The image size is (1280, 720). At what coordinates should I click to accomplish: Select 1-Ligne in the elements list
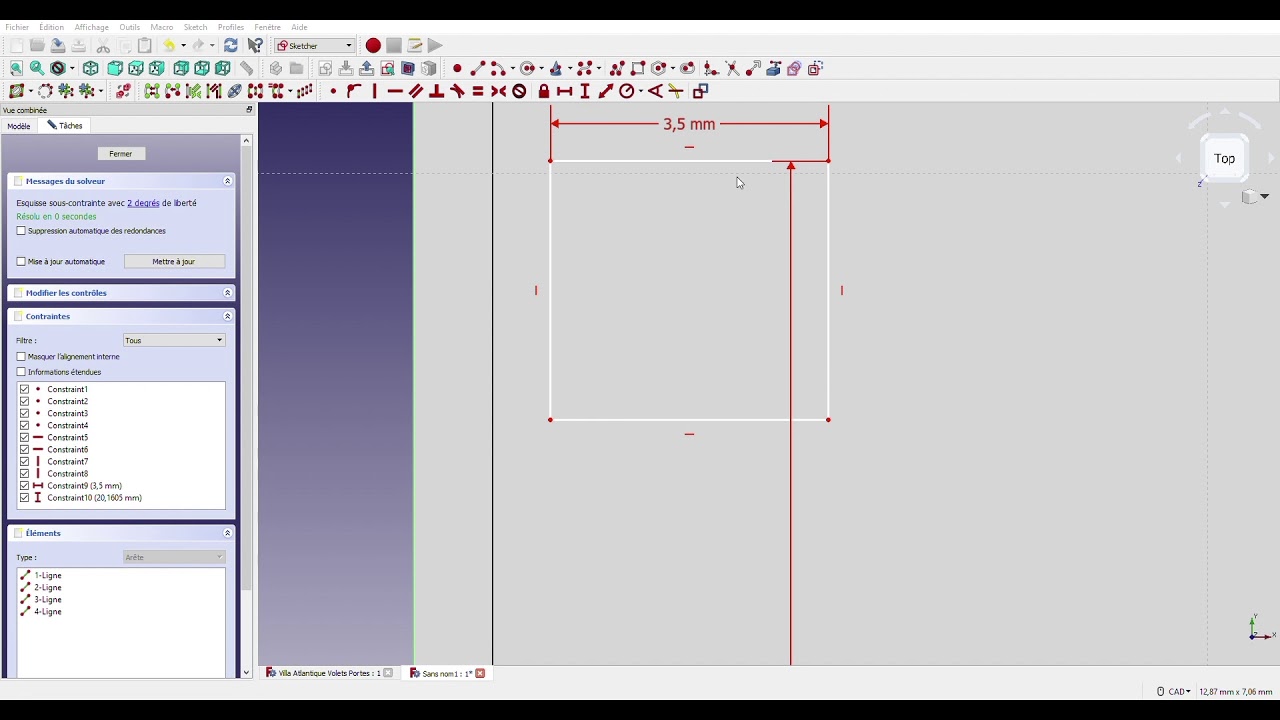tap(48, 576)
